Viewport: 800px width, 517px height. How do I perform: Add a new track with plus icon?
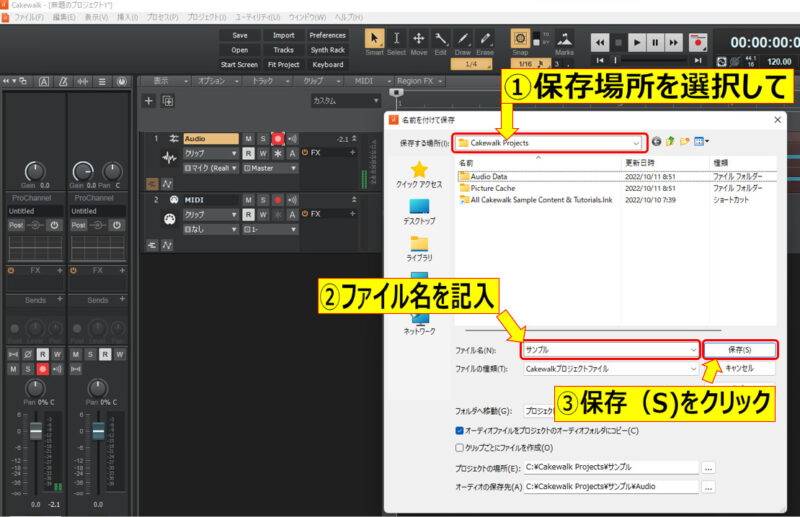tap(148, 101)
